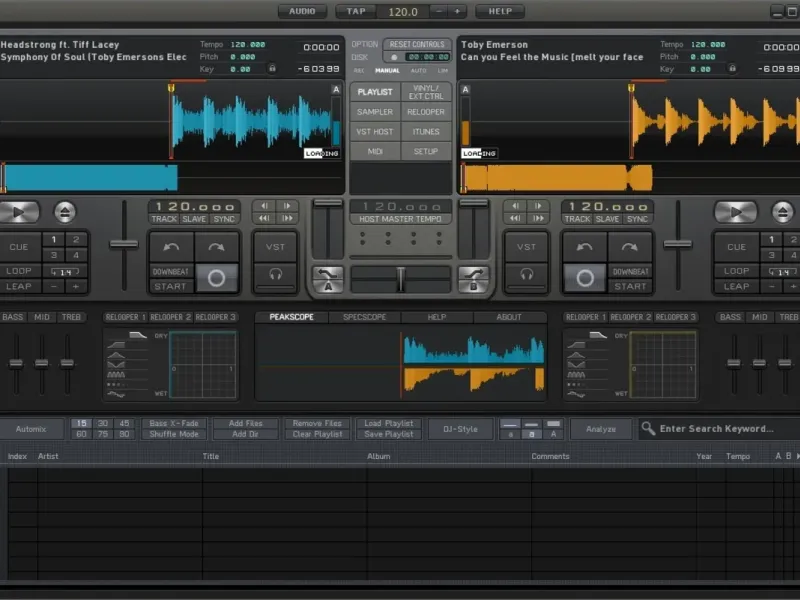Increase tempo with the top plus button
Screen dimensions: 800x600
coord(457,11)
